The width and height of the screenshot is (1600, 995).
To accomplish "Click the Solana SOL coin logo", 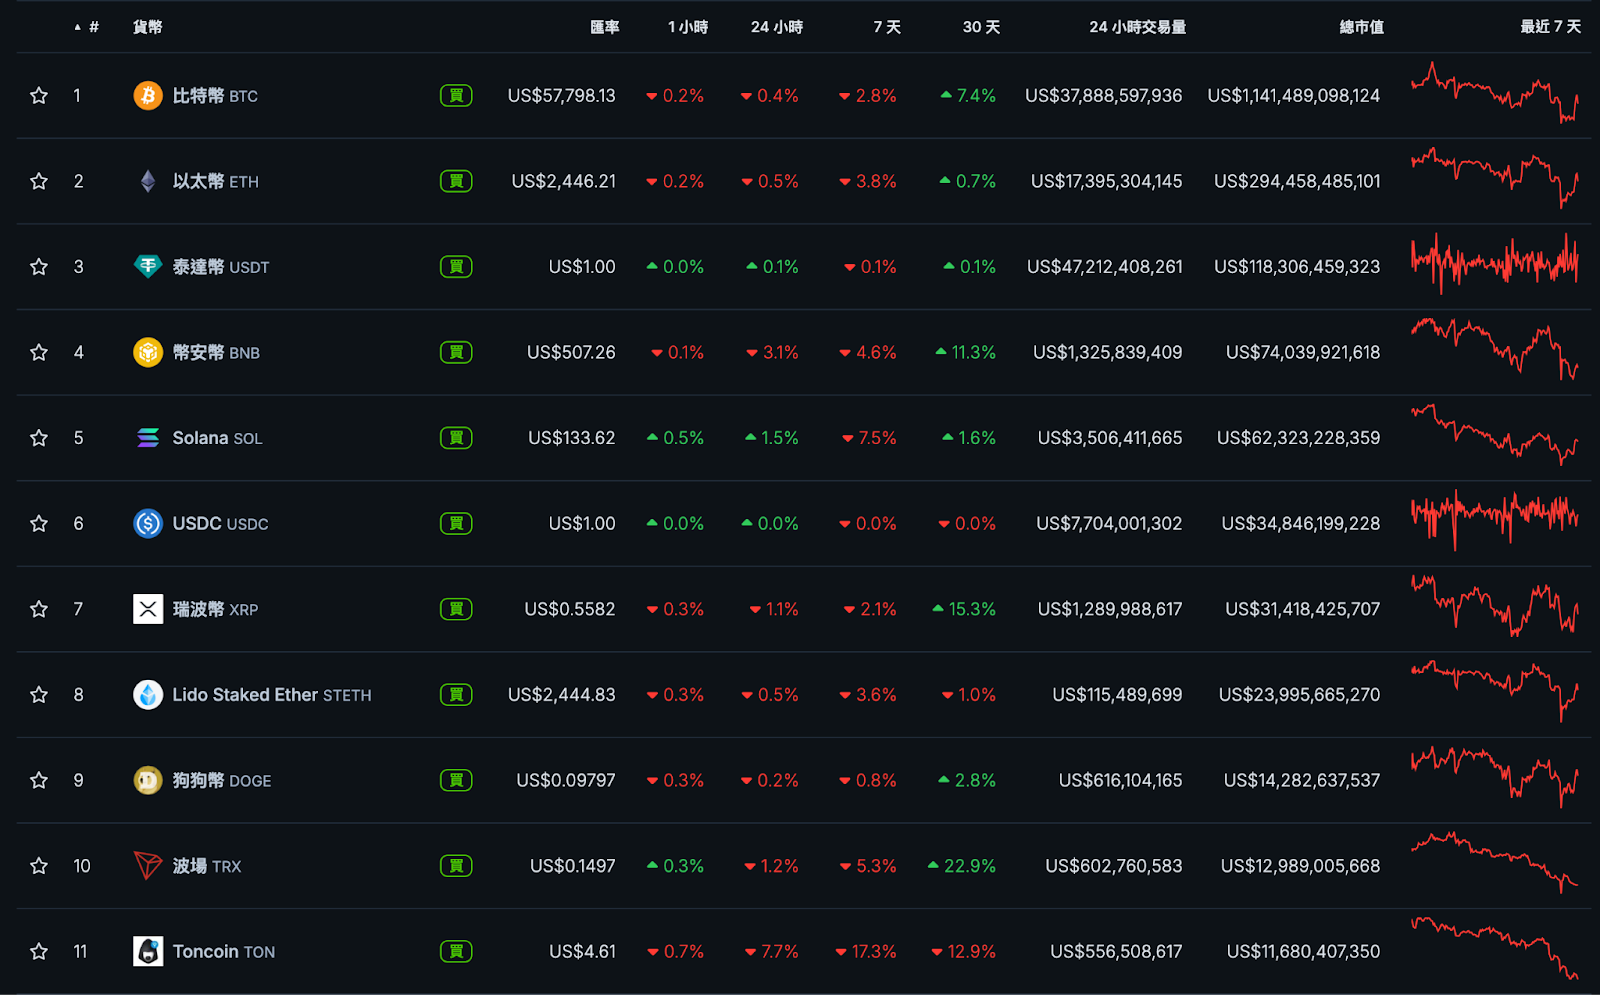I will click(148, 438).
